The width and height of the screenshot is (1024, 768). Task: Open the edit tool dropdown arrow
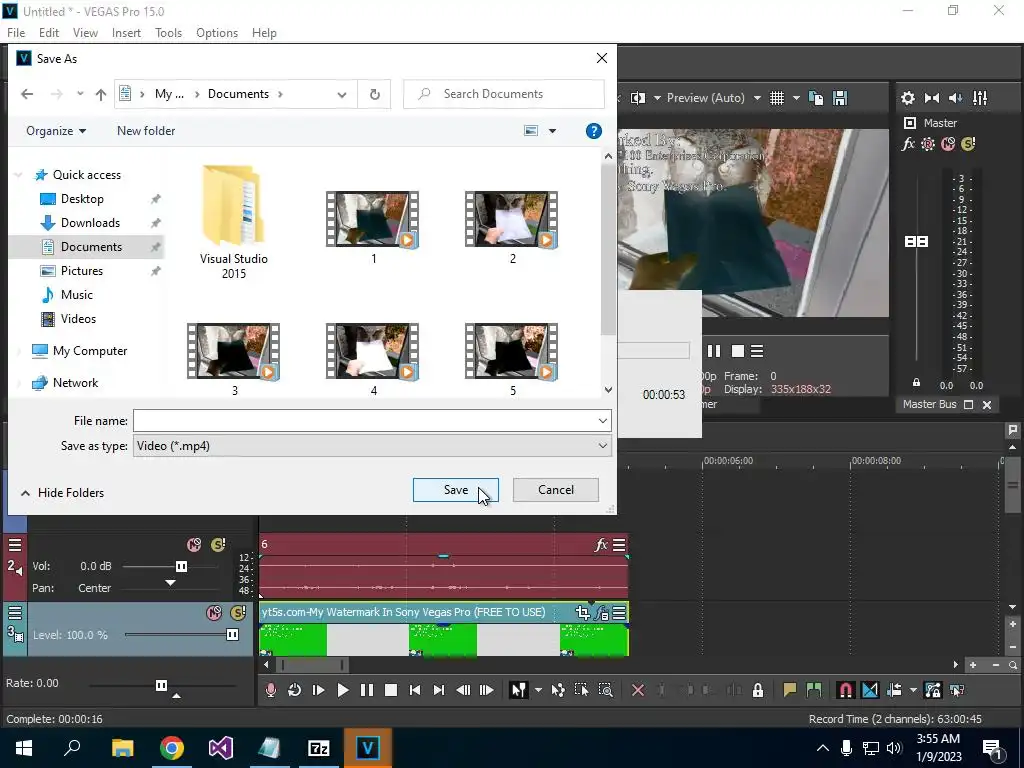pos(537,690)
